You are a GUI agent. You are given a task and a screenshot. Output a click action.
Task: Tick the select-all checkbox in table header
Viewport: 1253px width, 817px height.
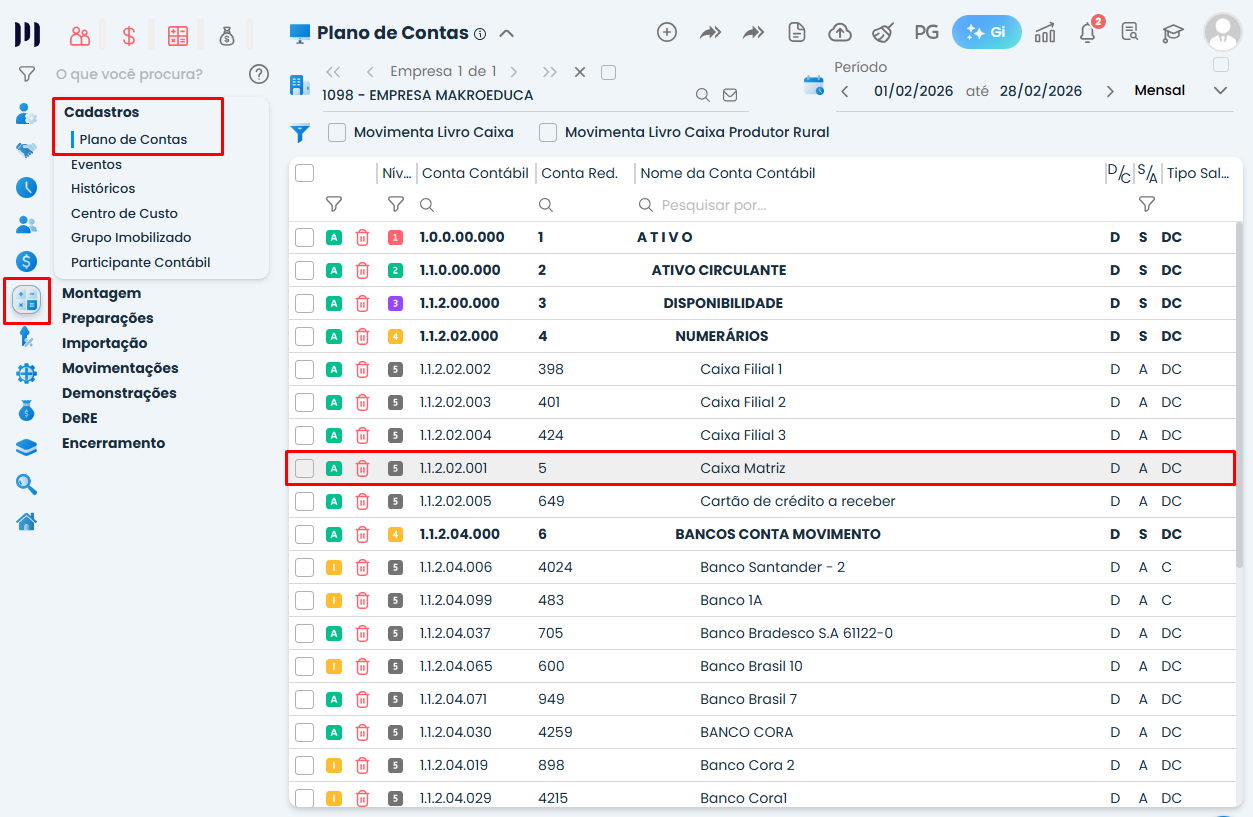(305, 173)
